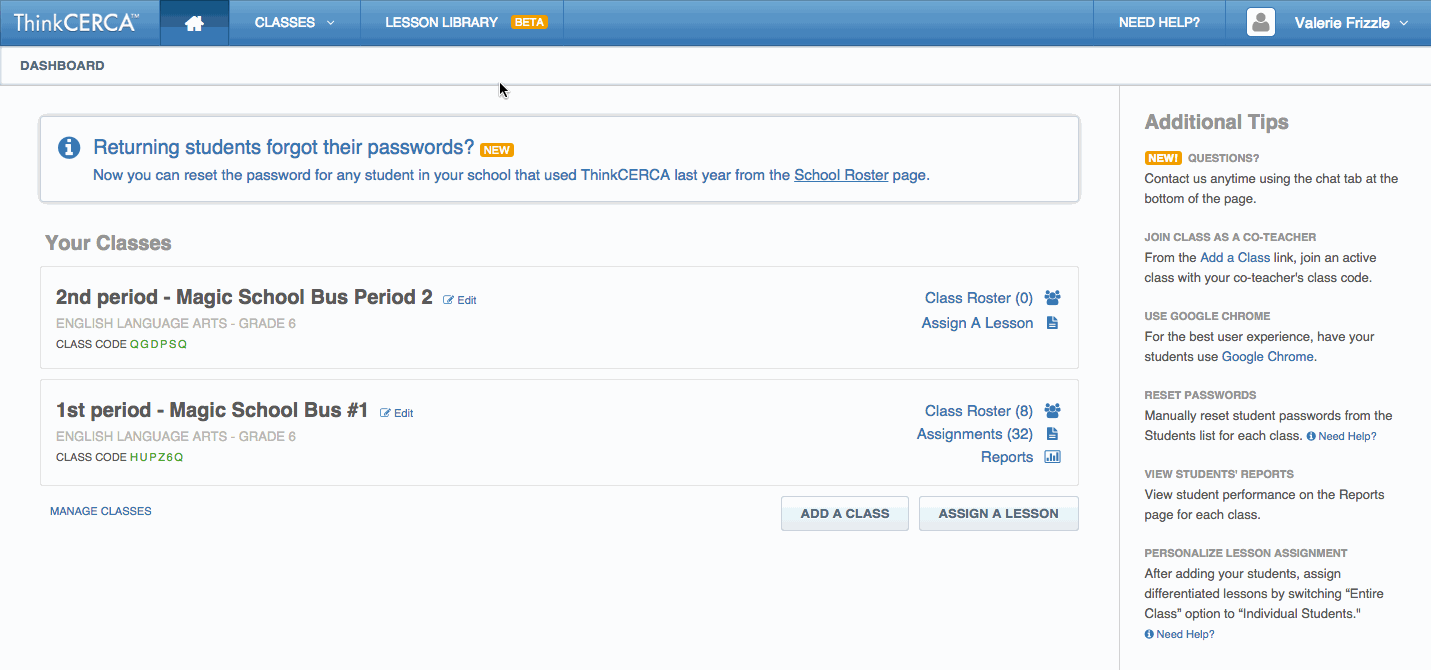Open the Valerie Frizzle account menu
Viewport: 1431px width, 670px height.
click(1351, 22)
